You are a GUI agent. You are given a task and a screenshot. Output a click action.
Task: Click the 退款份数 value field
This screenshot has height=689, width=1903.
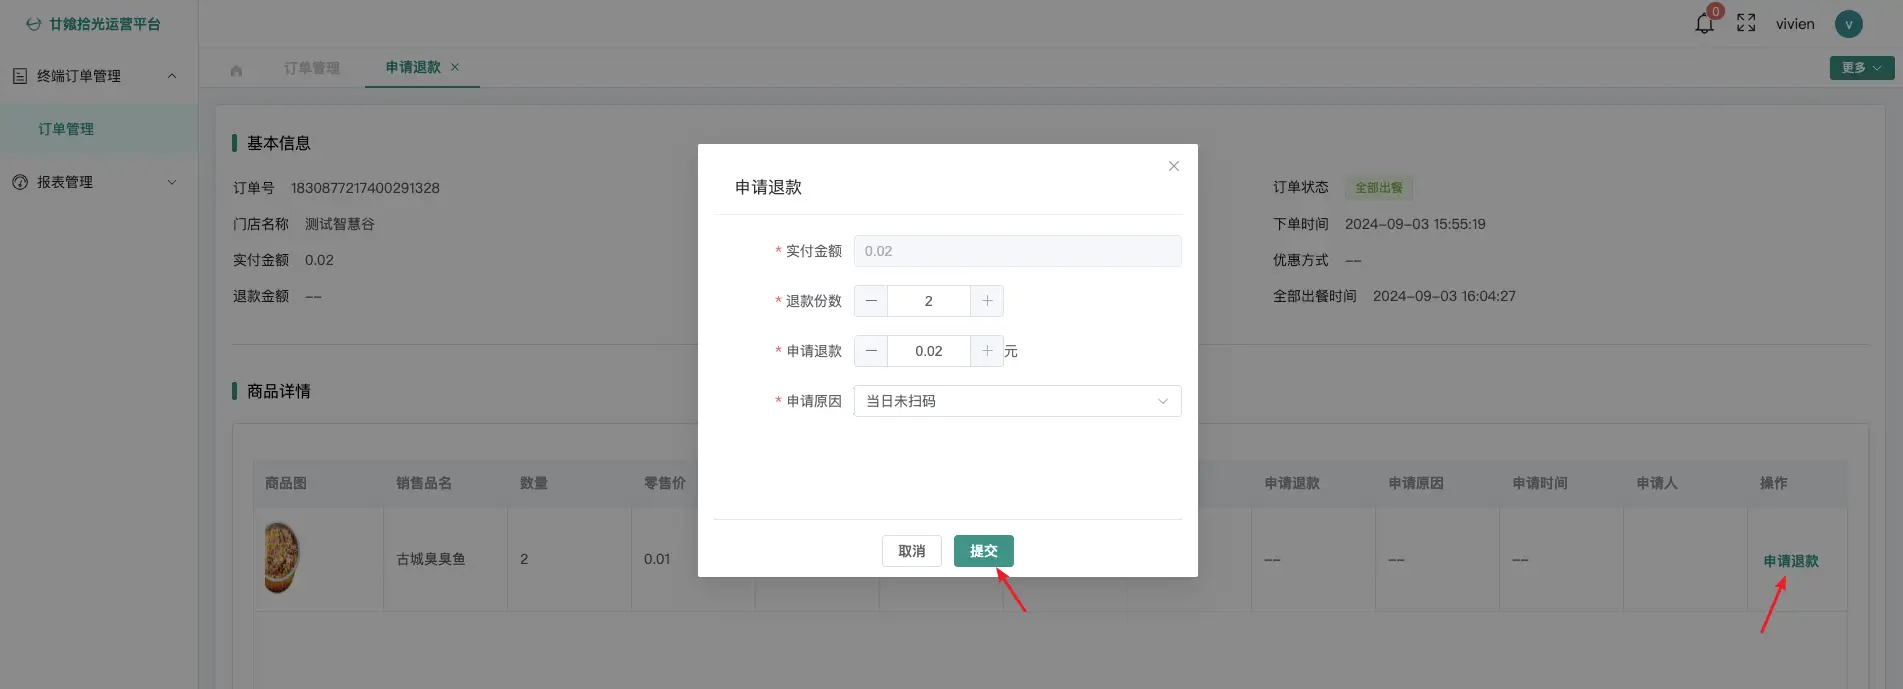click(x=929, y=301)
